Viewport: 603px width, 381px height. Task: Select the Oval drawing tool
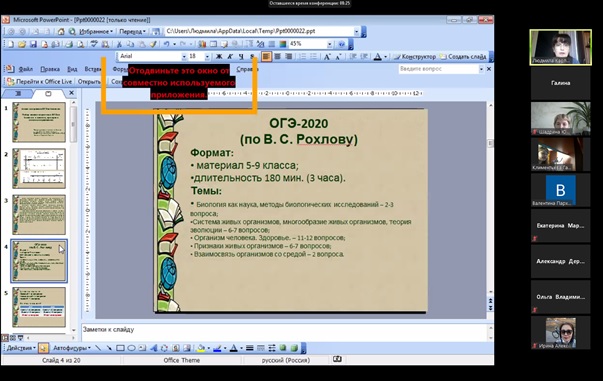(132, 348)
